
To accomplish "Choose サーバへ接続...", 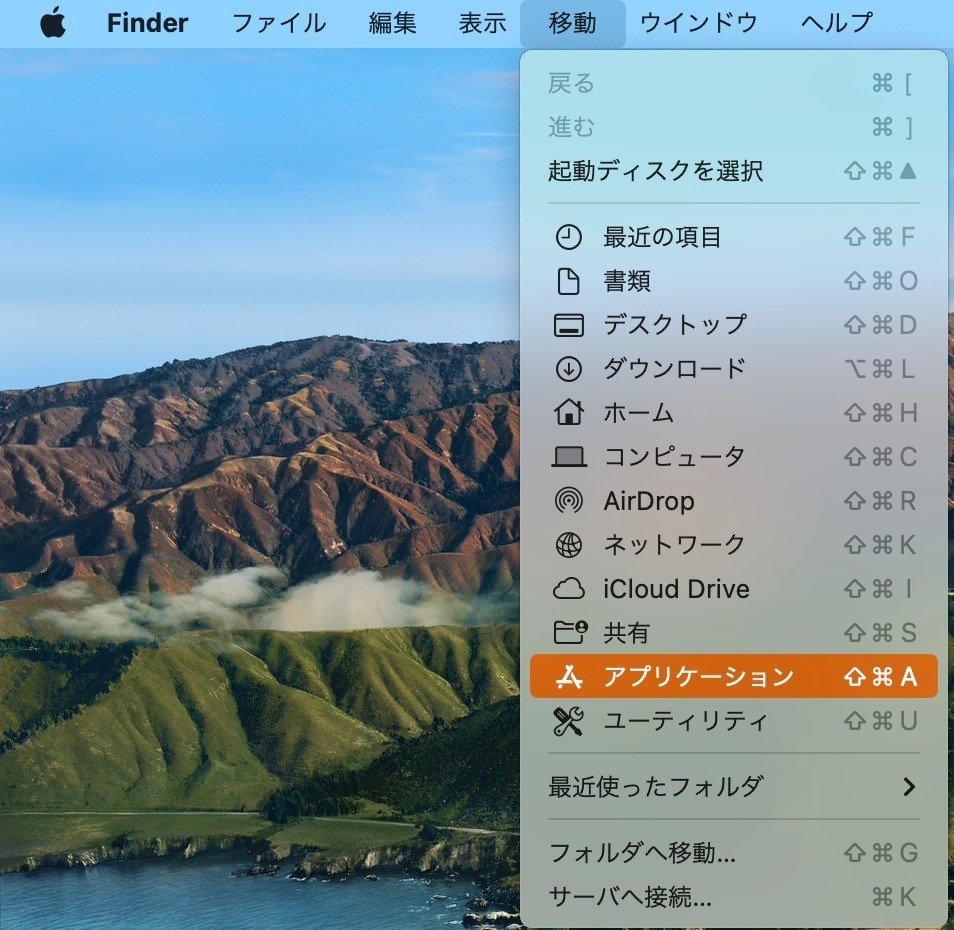I will pos(733,897).
